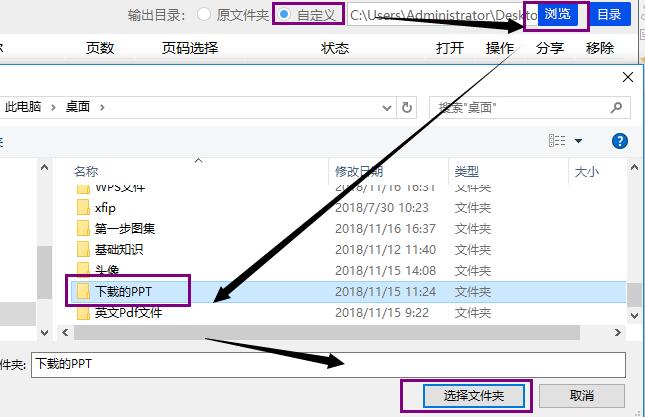Select the xfip folder row
Image resolution: width=645 pixels, height=417 pixels.
(348, 208)
